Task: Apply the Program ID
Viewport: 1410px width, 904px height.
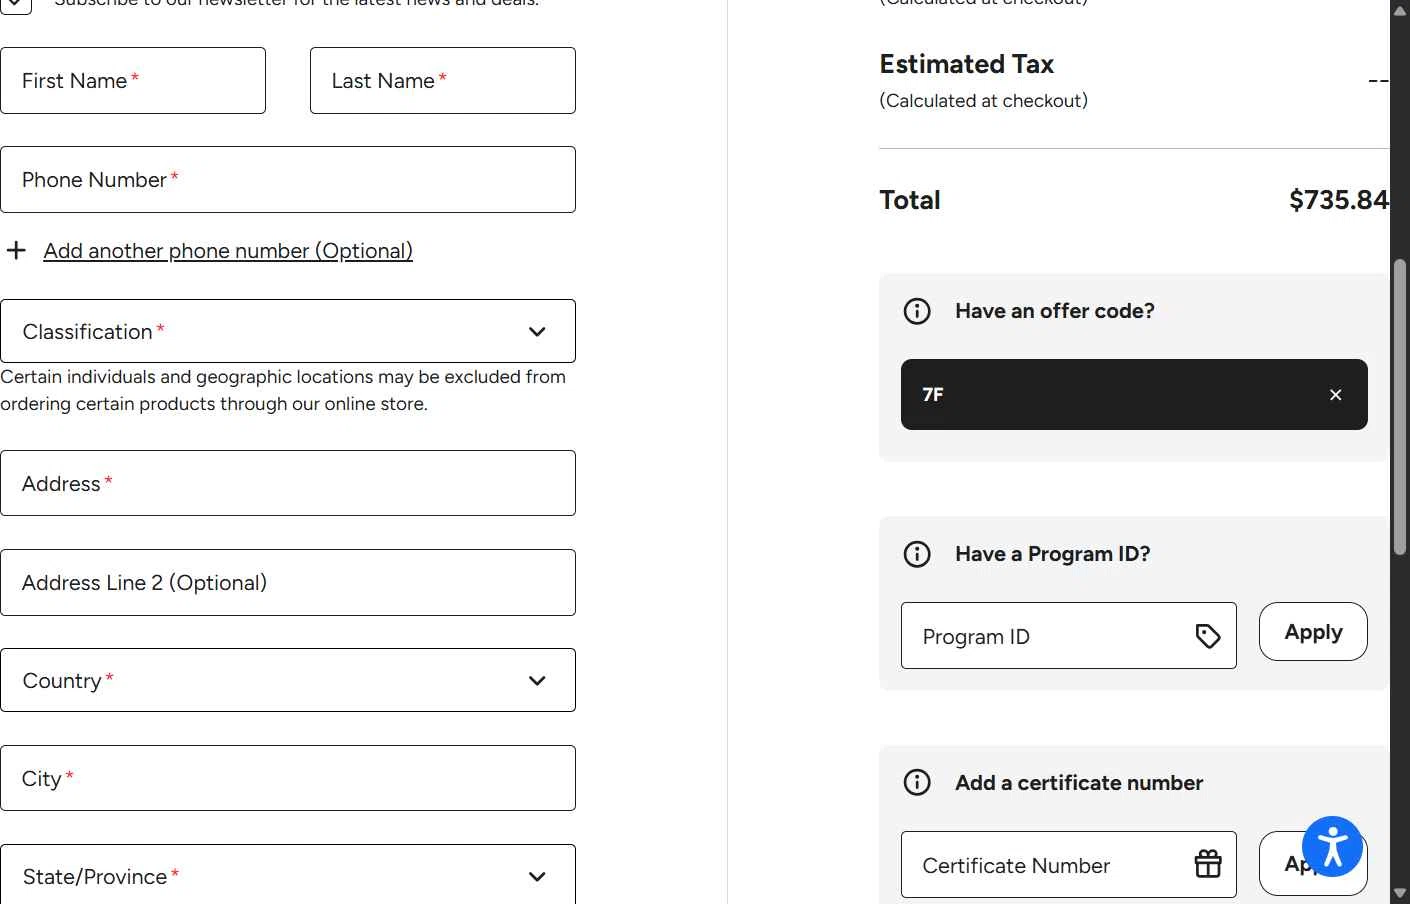Action: (1312, 632)
